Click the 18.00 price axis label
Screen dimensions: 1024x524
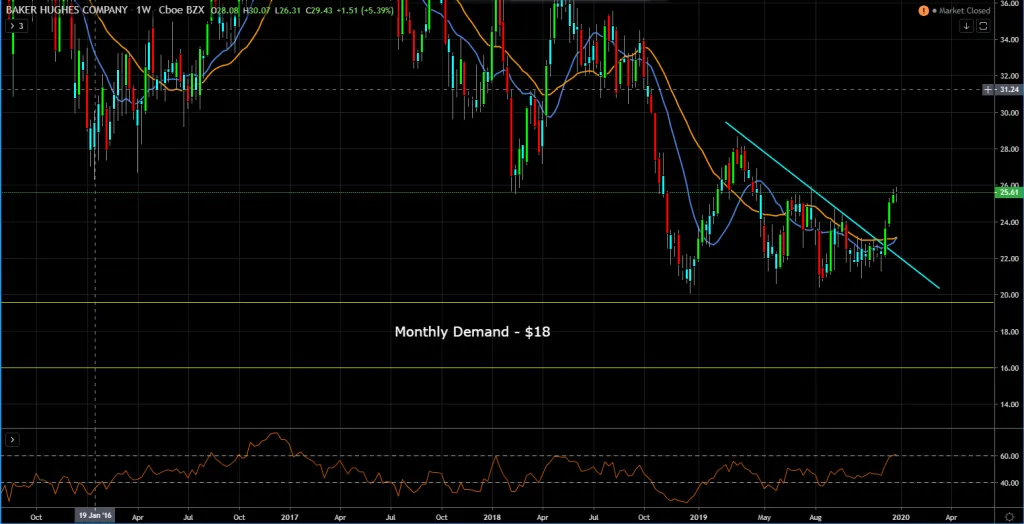(x=1010, y=331)
